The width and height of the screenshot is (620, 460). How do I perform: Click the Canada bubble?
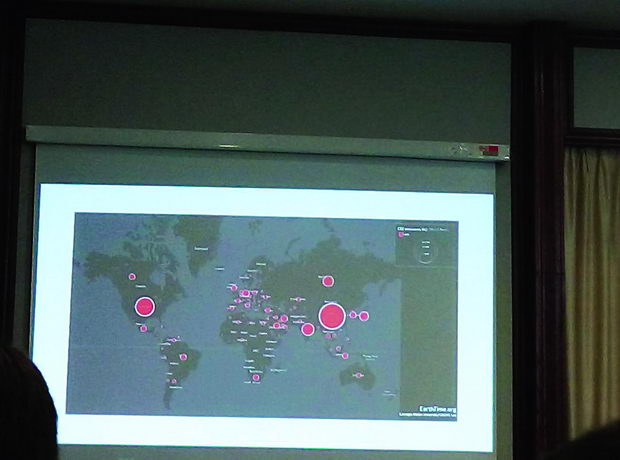click(x=132, y=277)
